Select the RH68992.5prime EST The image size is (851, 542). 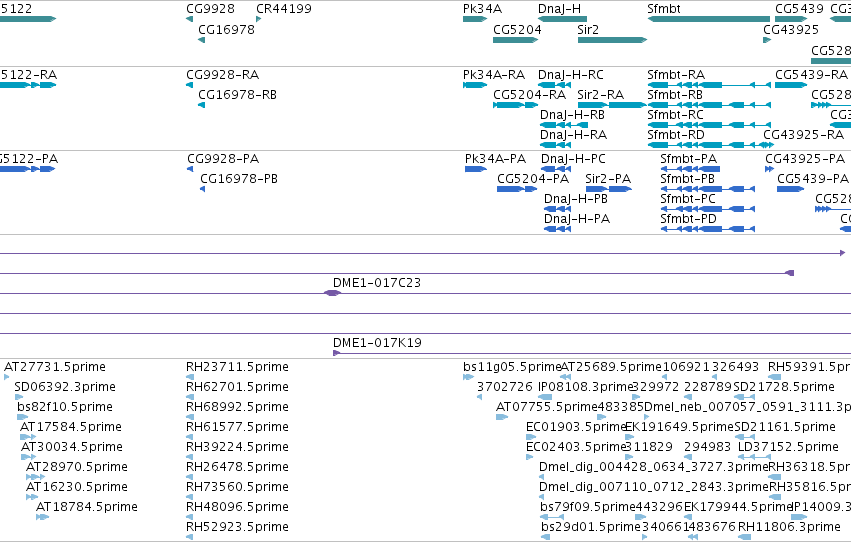tap(190, 417)
